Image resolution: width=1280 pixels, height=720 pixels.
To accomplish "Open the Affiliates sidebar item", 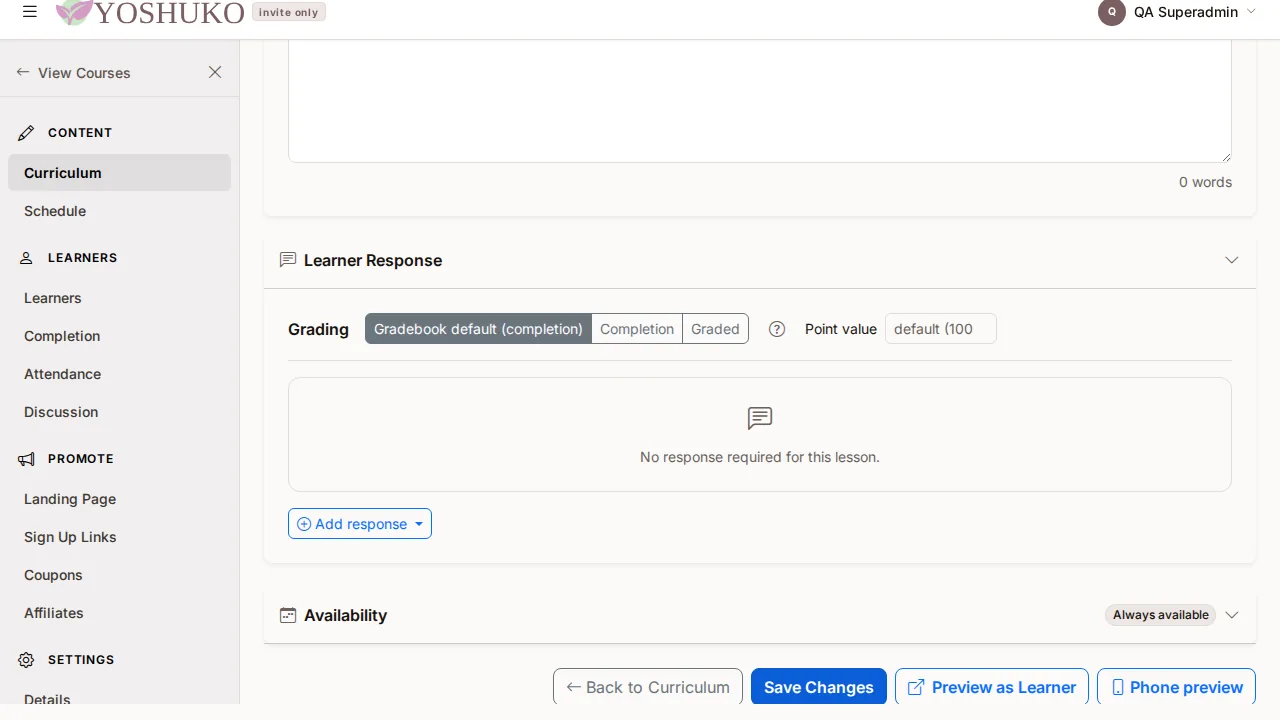I will click(x=119, y=613).
